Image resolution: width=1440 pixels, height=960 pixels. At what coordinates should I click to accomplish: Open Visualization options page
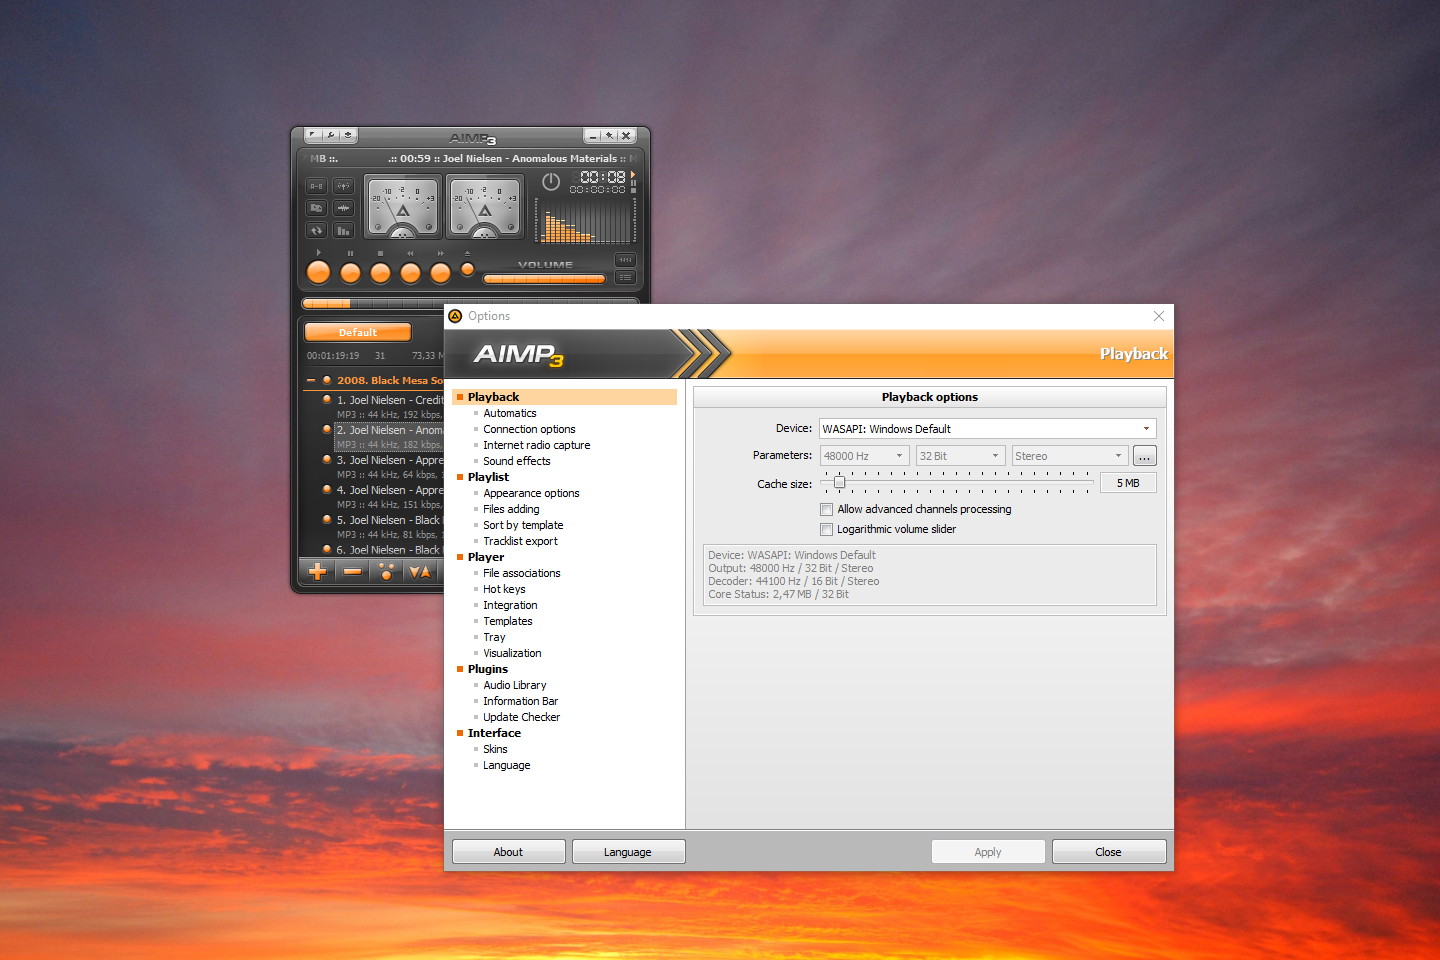(x=512, y=653)
